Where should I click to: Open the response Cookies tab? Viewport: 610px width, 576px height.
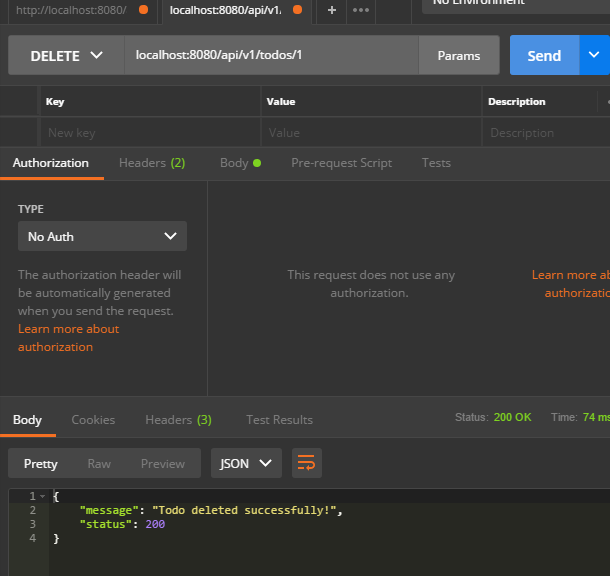[93, 420]
